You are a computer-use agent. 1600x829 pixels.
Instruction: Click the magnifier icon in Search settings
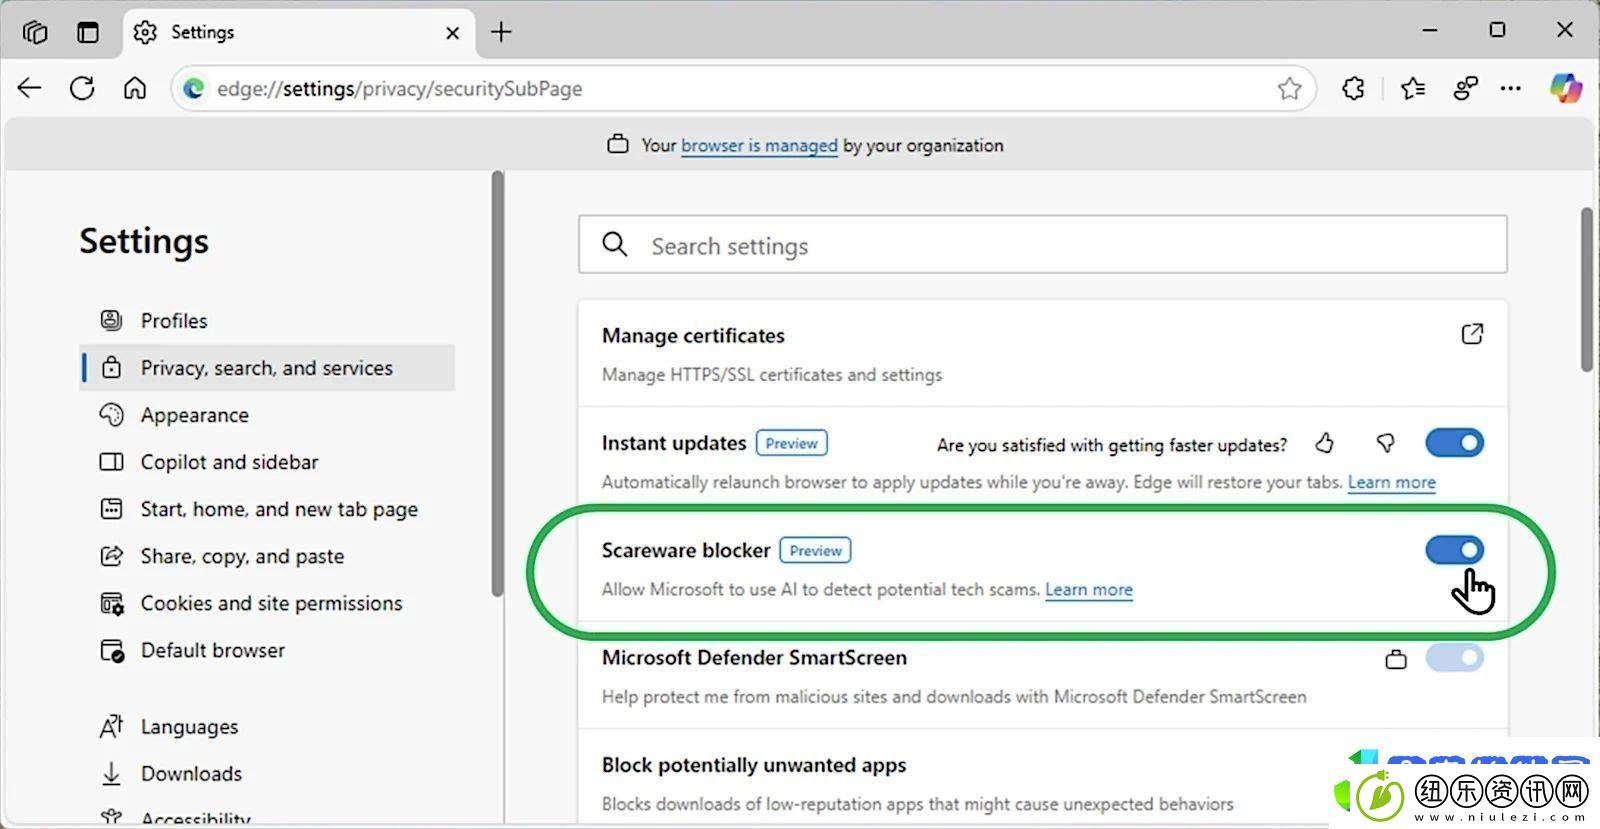[615, 245]
